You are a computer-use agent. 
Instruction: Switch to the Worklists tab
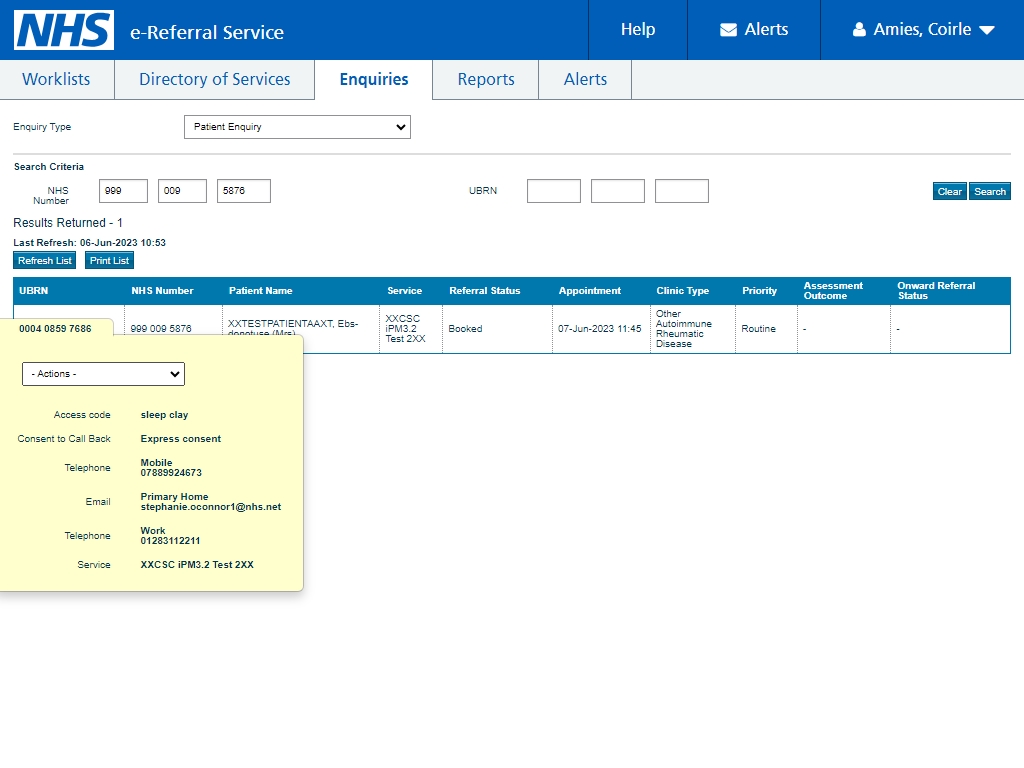57,79
